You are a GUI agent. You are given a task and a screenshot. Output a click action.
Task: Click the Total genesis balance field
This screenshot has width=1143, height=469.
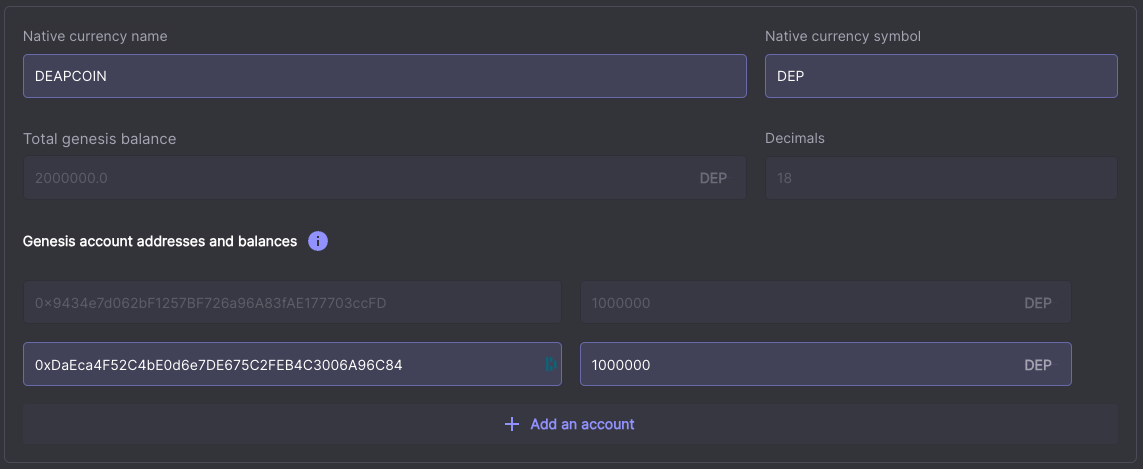pos(385,177)
